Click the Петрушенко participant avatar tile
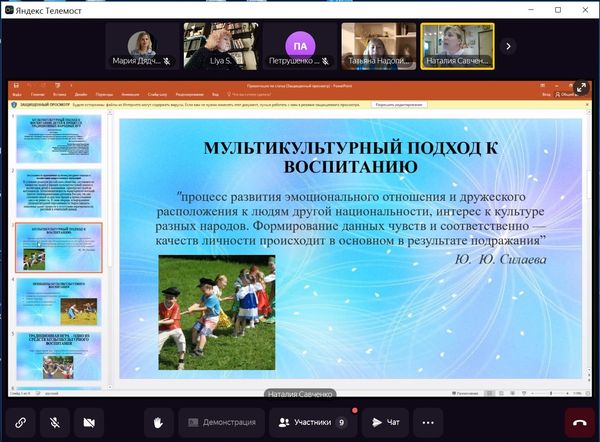 [x=299, y=45]
